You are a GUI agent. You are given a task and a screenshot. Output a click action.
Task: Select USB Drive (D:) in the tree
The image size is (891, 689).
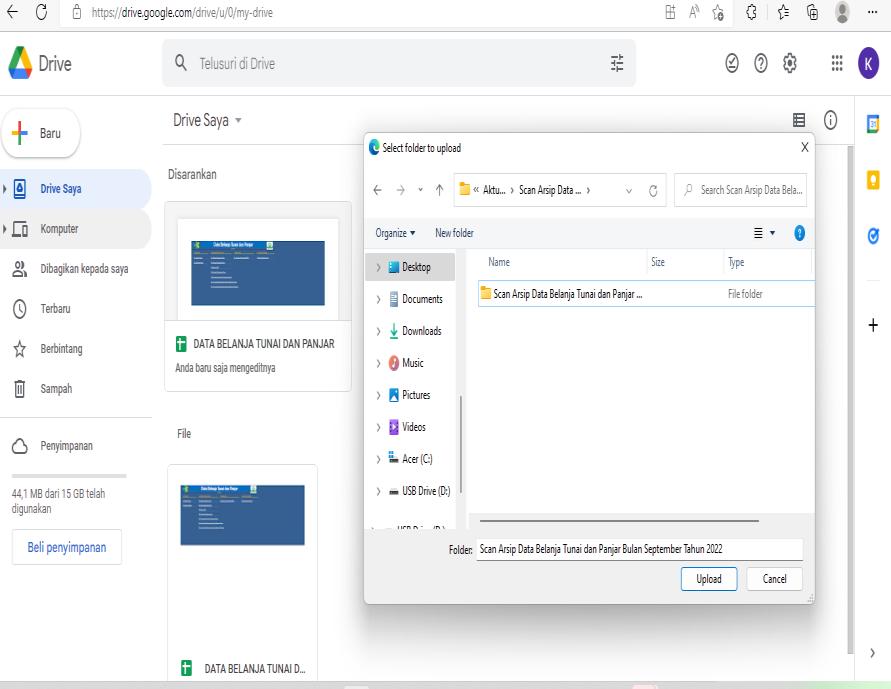[426, 491]
